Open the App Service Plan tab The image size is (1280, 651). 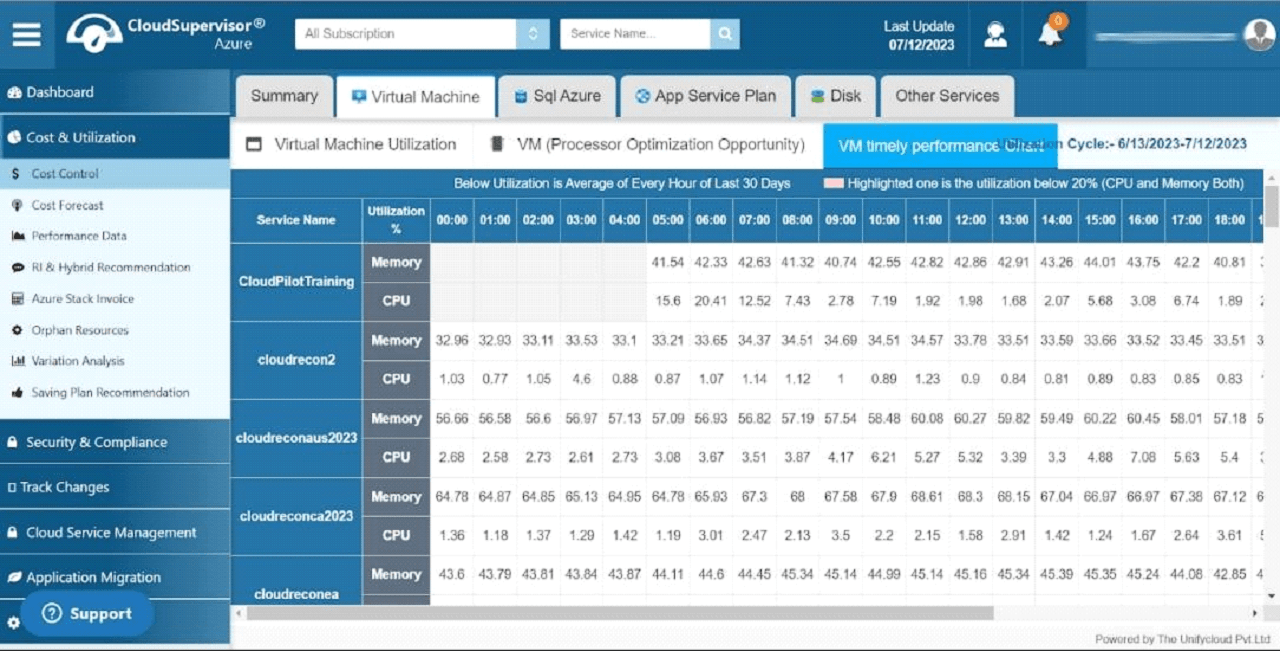(x=705, y=96)
